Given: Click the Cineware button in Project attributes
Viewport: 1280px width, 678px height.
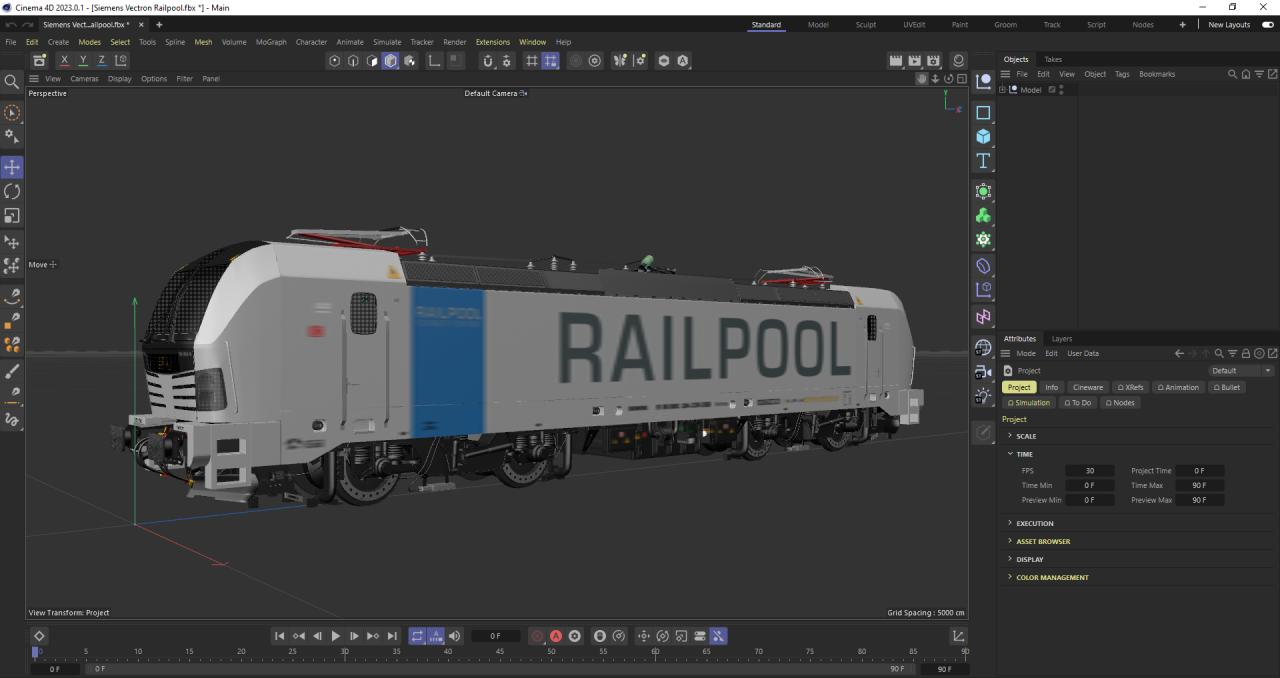Looking at the screenshot, I should (1087, 387).
